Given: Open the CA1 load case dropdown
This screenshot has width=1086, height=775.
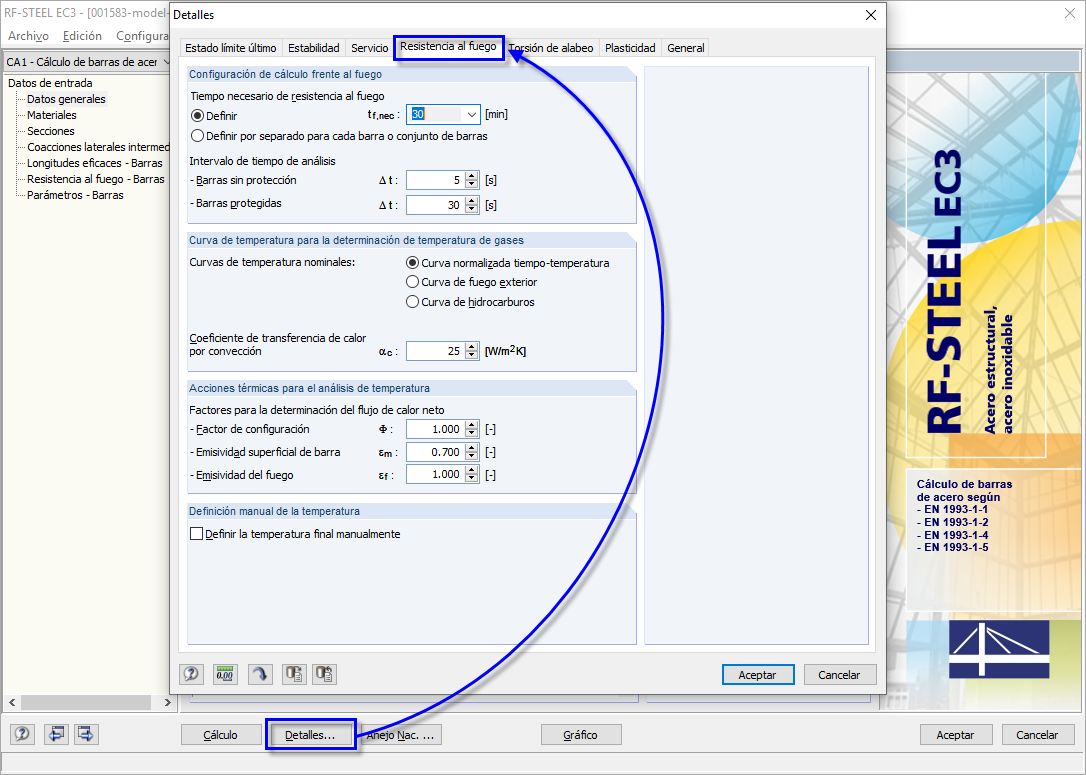Looking at the screenshot, I should pos(166,62).
